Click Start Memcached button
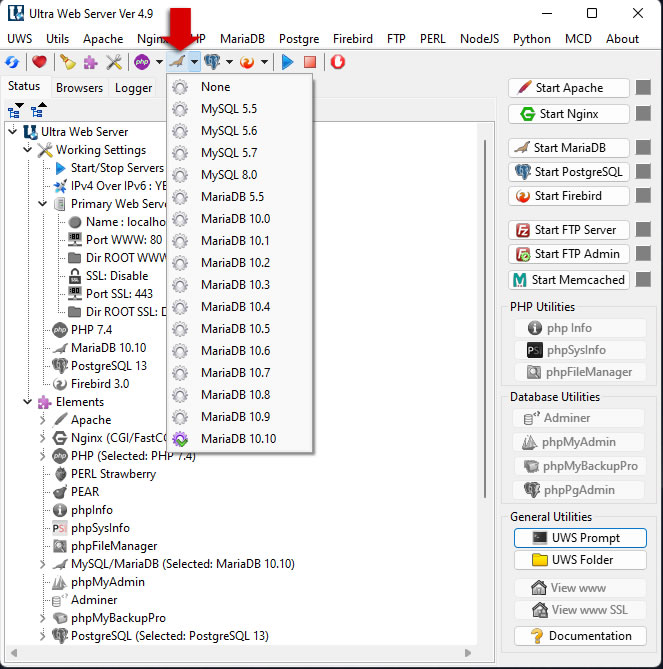663x669 pixels. tap(569, 280)
